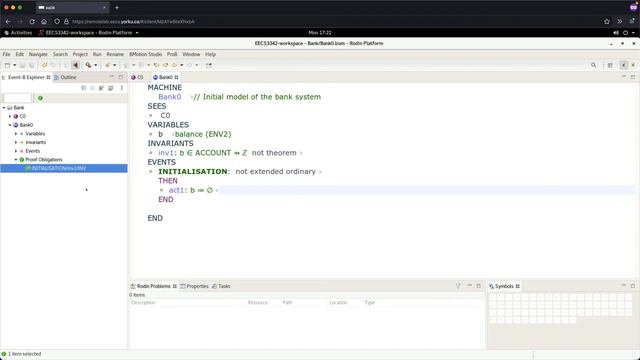The width and height of the screenshot is (640, 360).
Task: Click the Symbols tab
Action: [504, 286]
